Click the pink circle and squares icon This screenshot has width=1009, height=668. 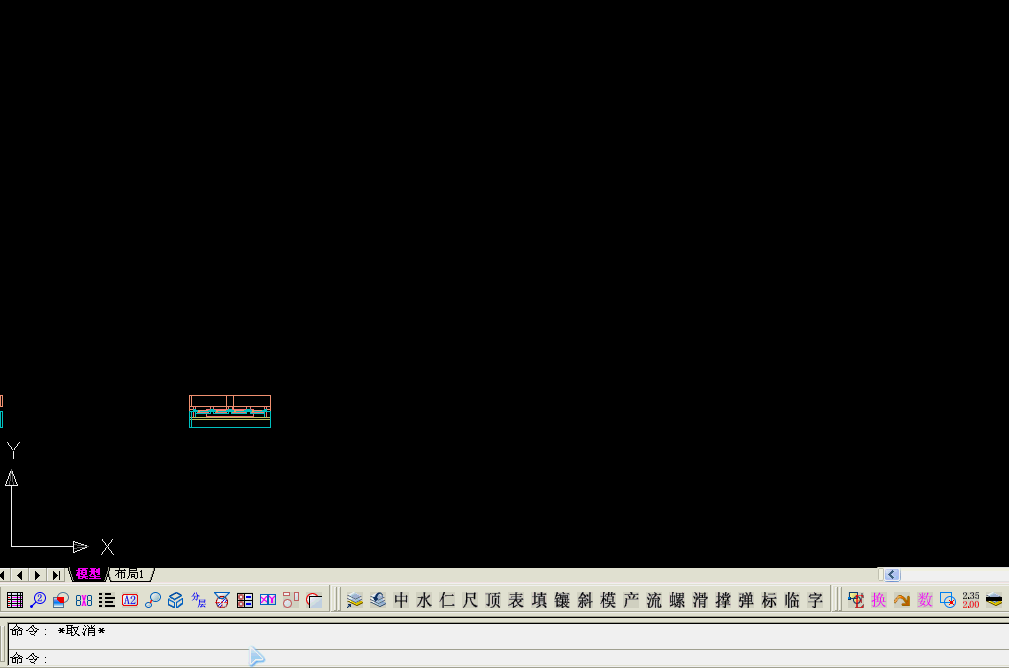pyautogui.click(x=291, y=600)
